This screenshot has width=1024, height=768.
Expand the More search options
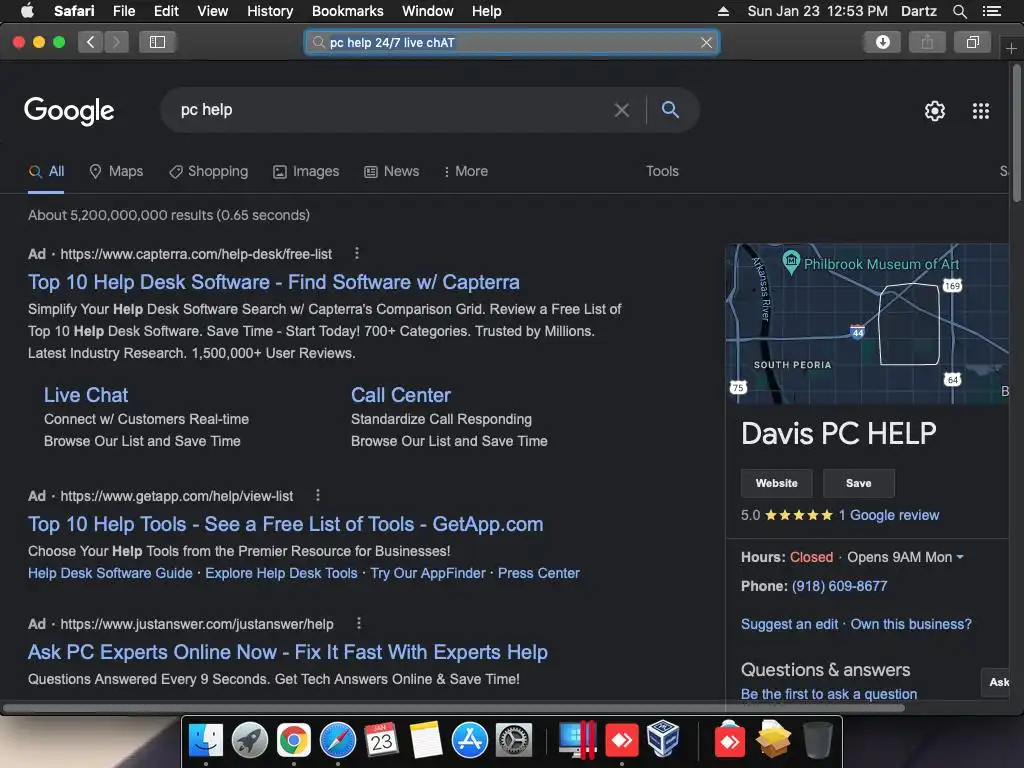tap(465, 171)
